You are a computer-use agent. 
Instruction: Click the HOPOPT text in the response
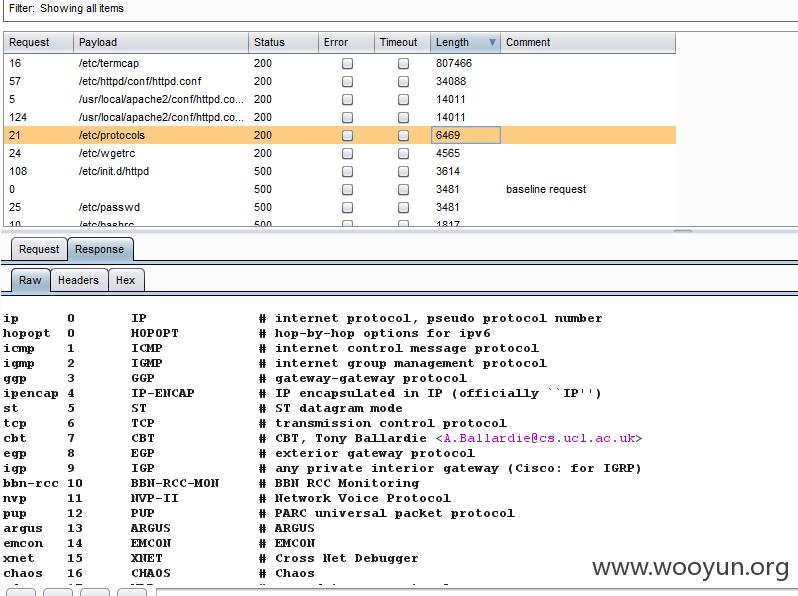pos(155,333)
